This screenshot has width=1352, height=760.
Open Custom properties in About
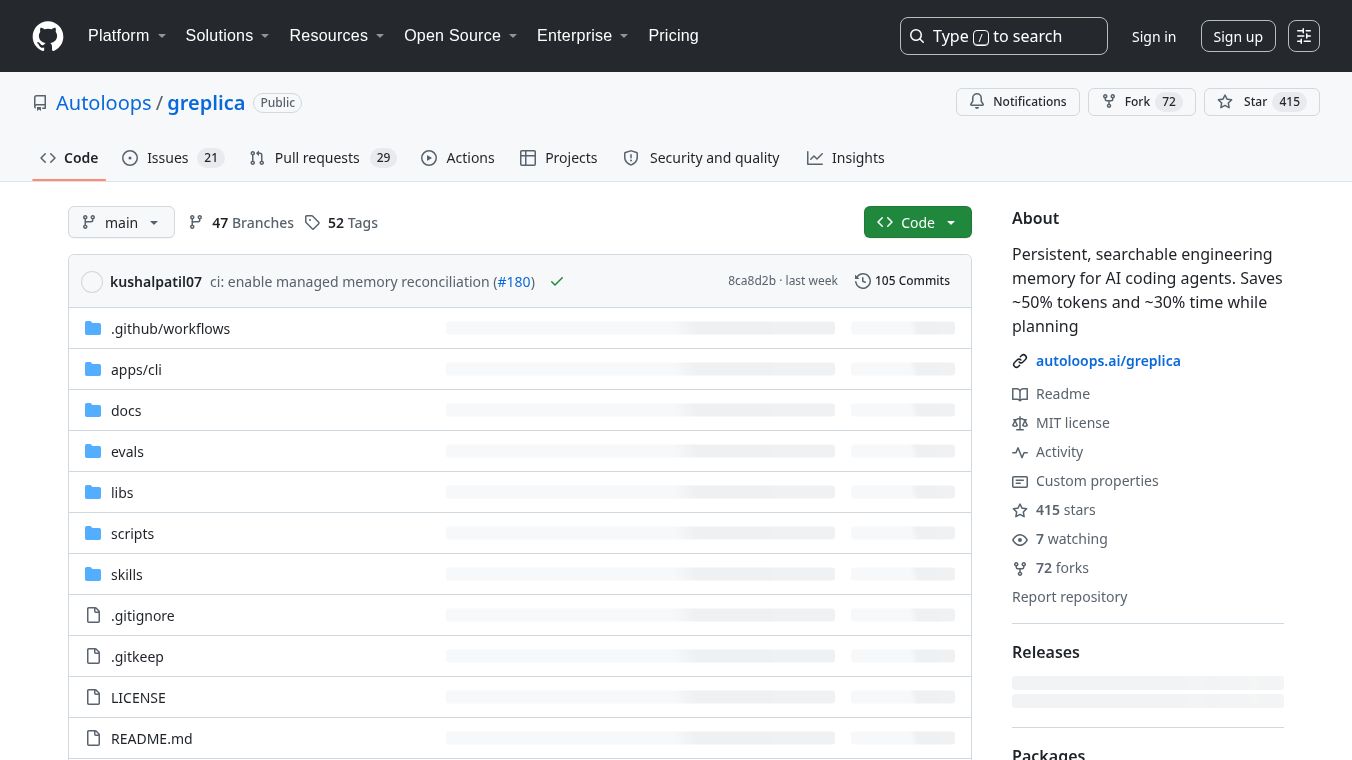(1085, 481)
